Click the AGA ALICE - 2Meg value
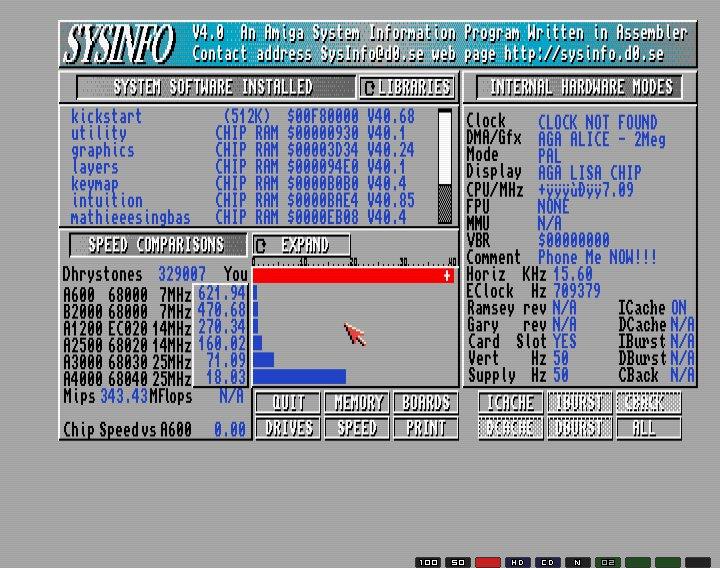Viewport: 720px width, 568px height. 602,140
